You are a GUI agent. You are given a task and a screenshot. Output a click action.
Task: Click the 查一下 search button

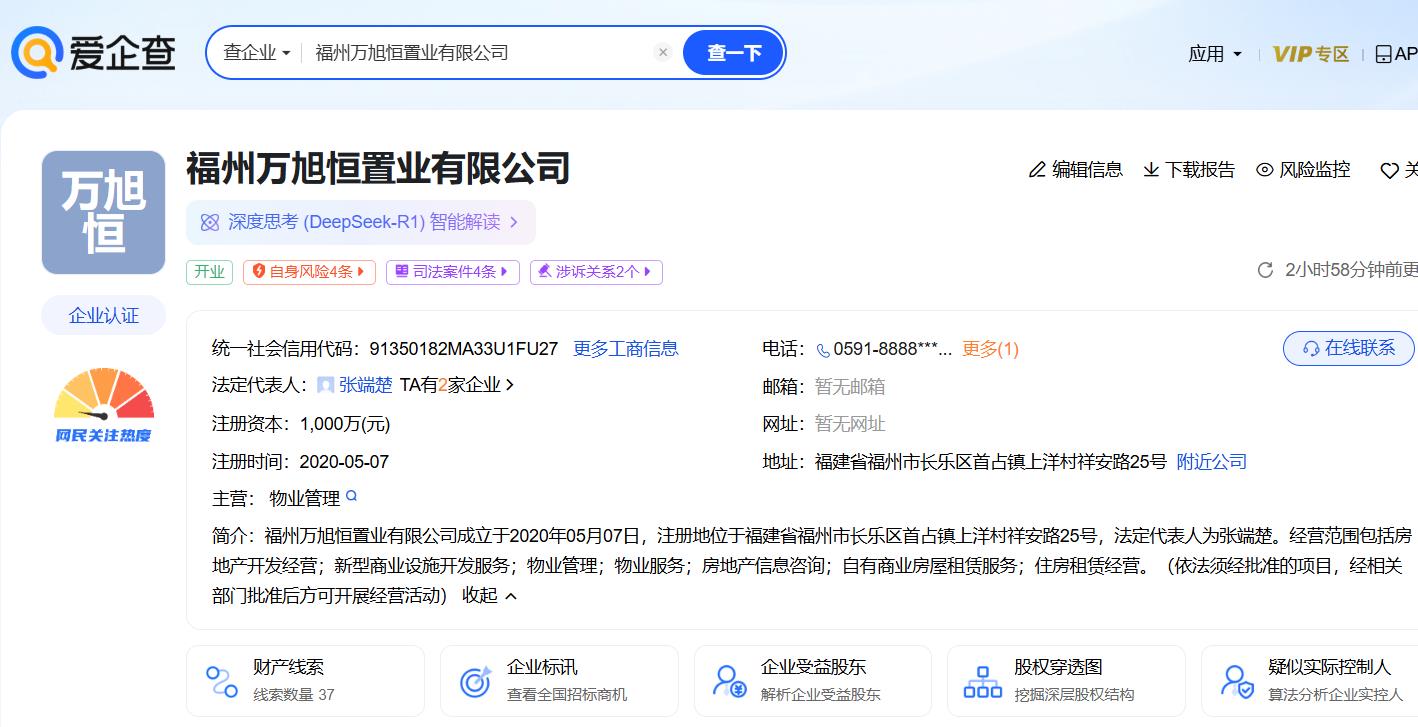pyautogui.click(x=733, y=53)
